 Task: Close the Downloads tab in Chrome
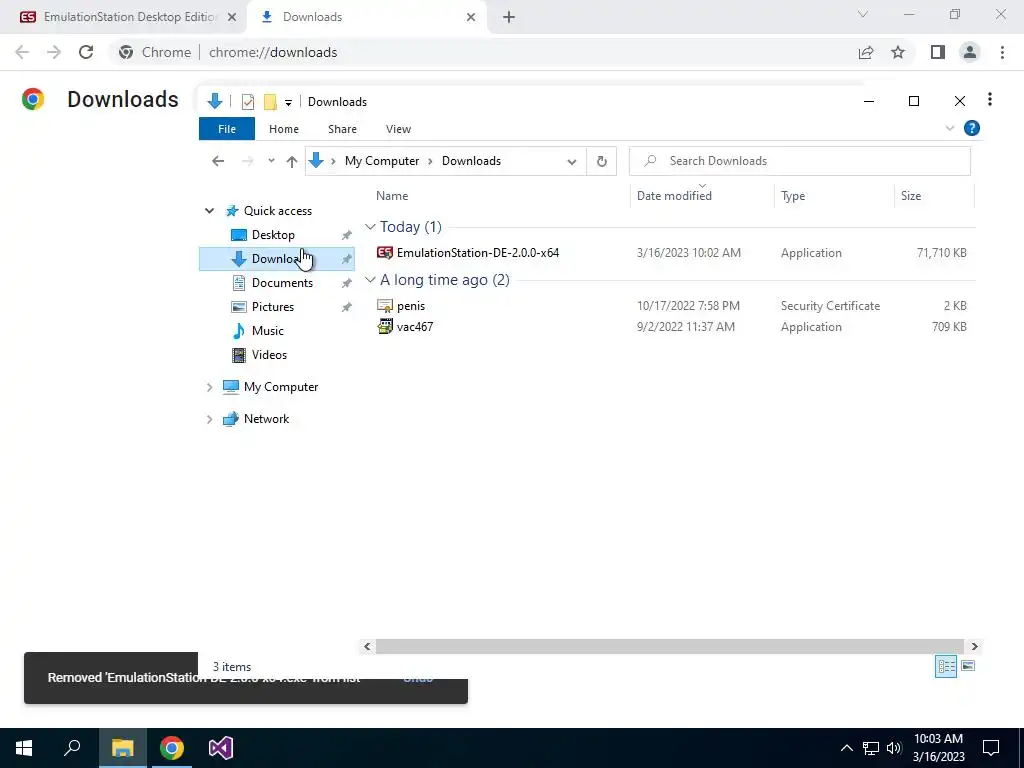click(x=471, y=17)
